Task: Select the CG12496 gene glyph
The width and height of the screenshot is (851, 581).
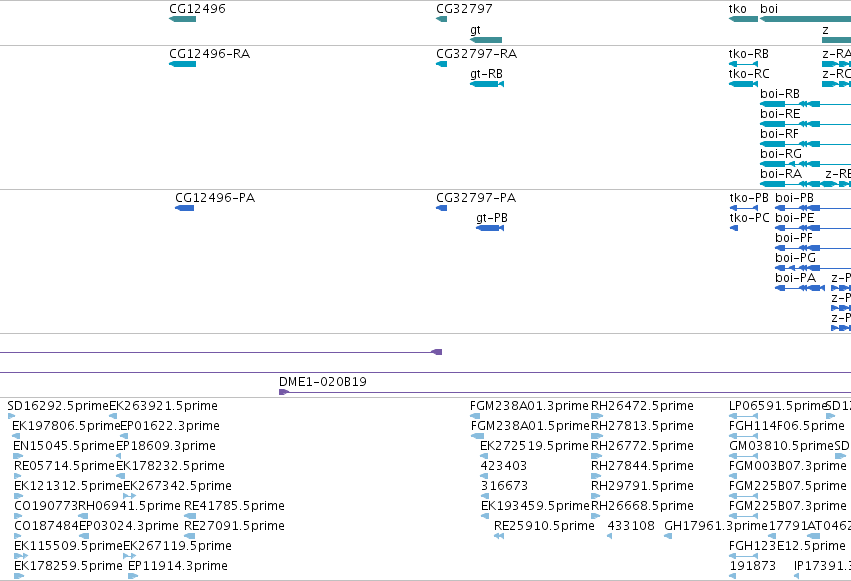Action: (x=182, y=19)
